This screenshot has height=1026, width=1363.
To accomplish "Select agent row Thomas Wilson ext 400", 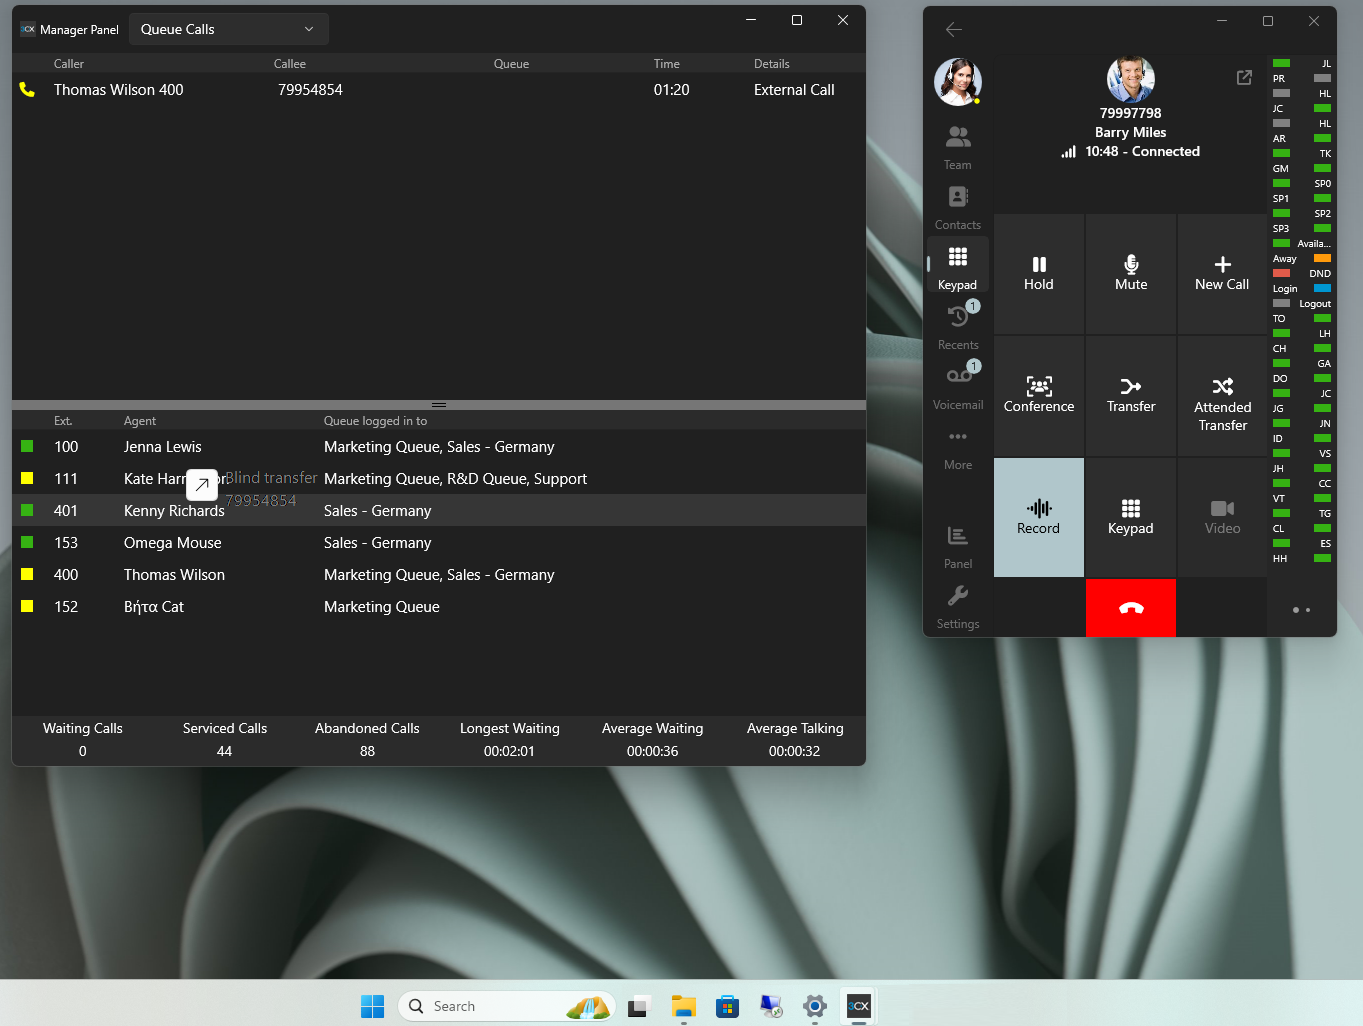I will [x=439, y=575].
